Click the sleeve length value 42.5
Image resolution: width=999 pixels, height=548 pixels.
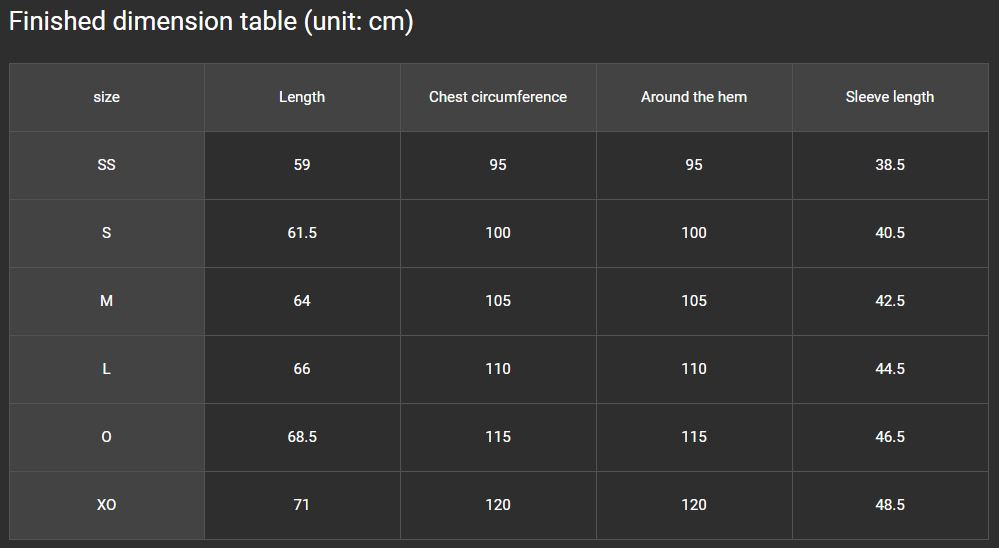[889, 301]
